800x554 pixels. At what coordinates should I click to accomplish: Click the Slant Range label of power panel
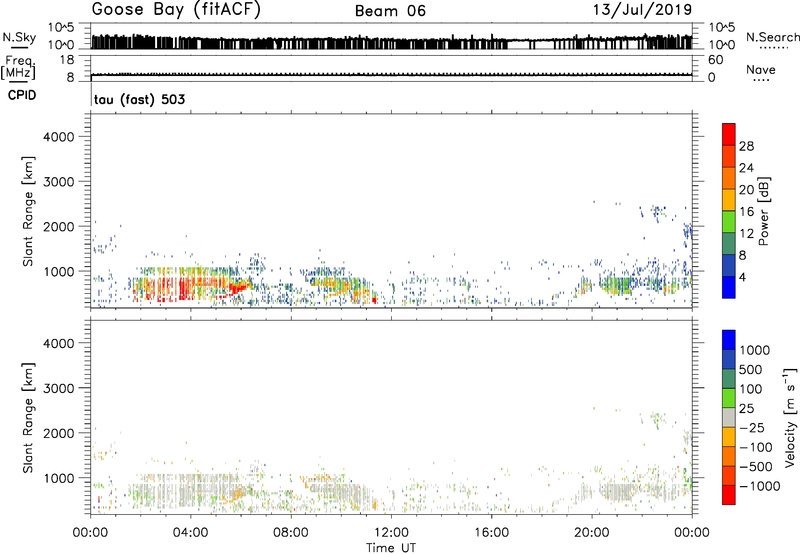28,211
